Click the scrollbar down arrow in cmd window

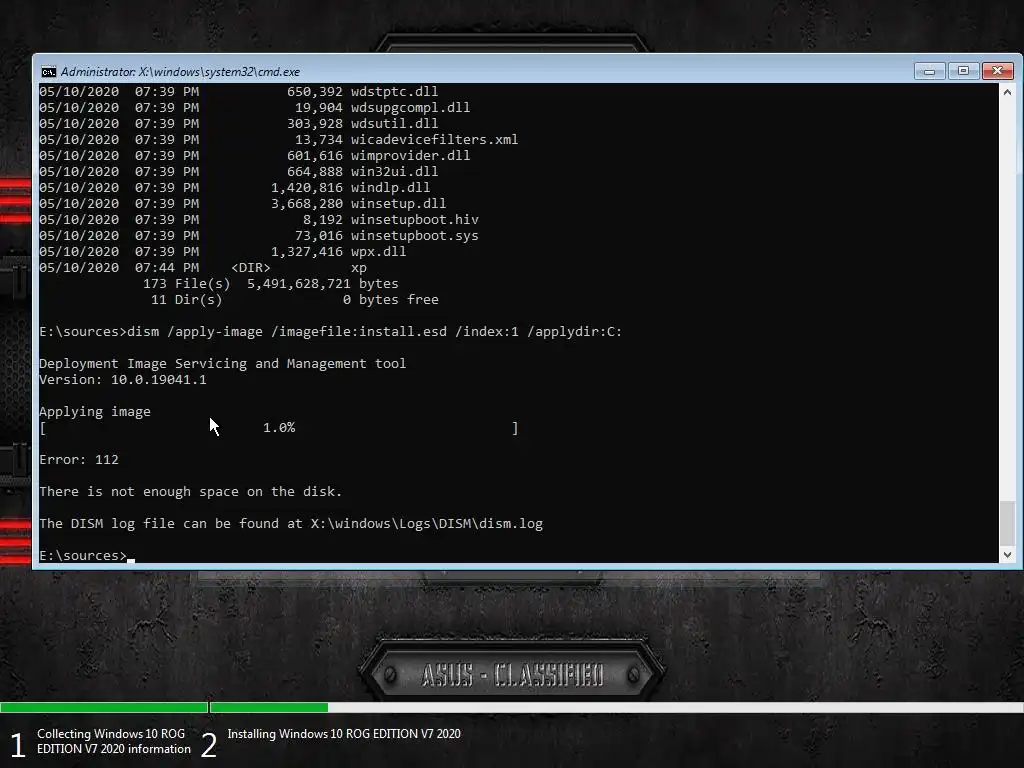pyautogui.click(x=1007, y=554)
